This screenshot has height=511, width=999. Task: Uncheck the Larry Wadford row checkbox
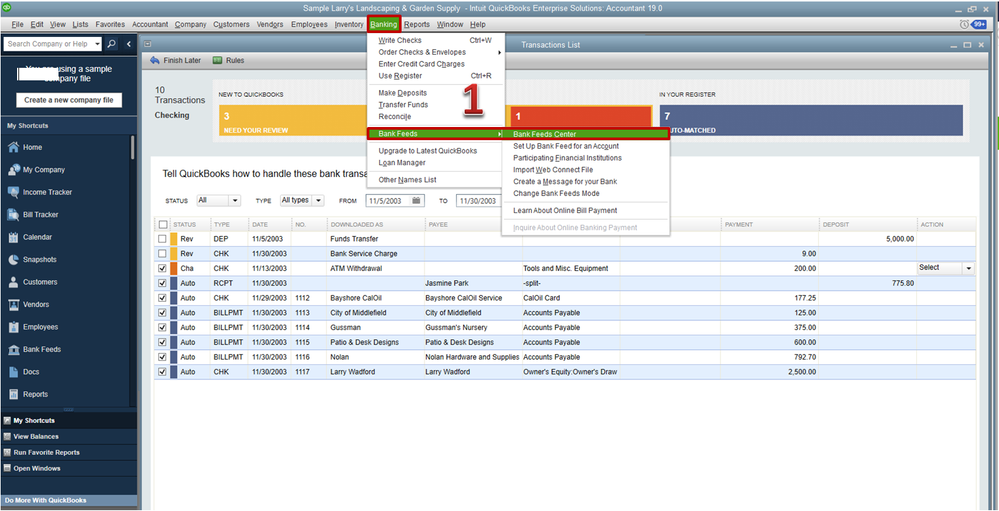pyautogui.click(x=162, y=371)
